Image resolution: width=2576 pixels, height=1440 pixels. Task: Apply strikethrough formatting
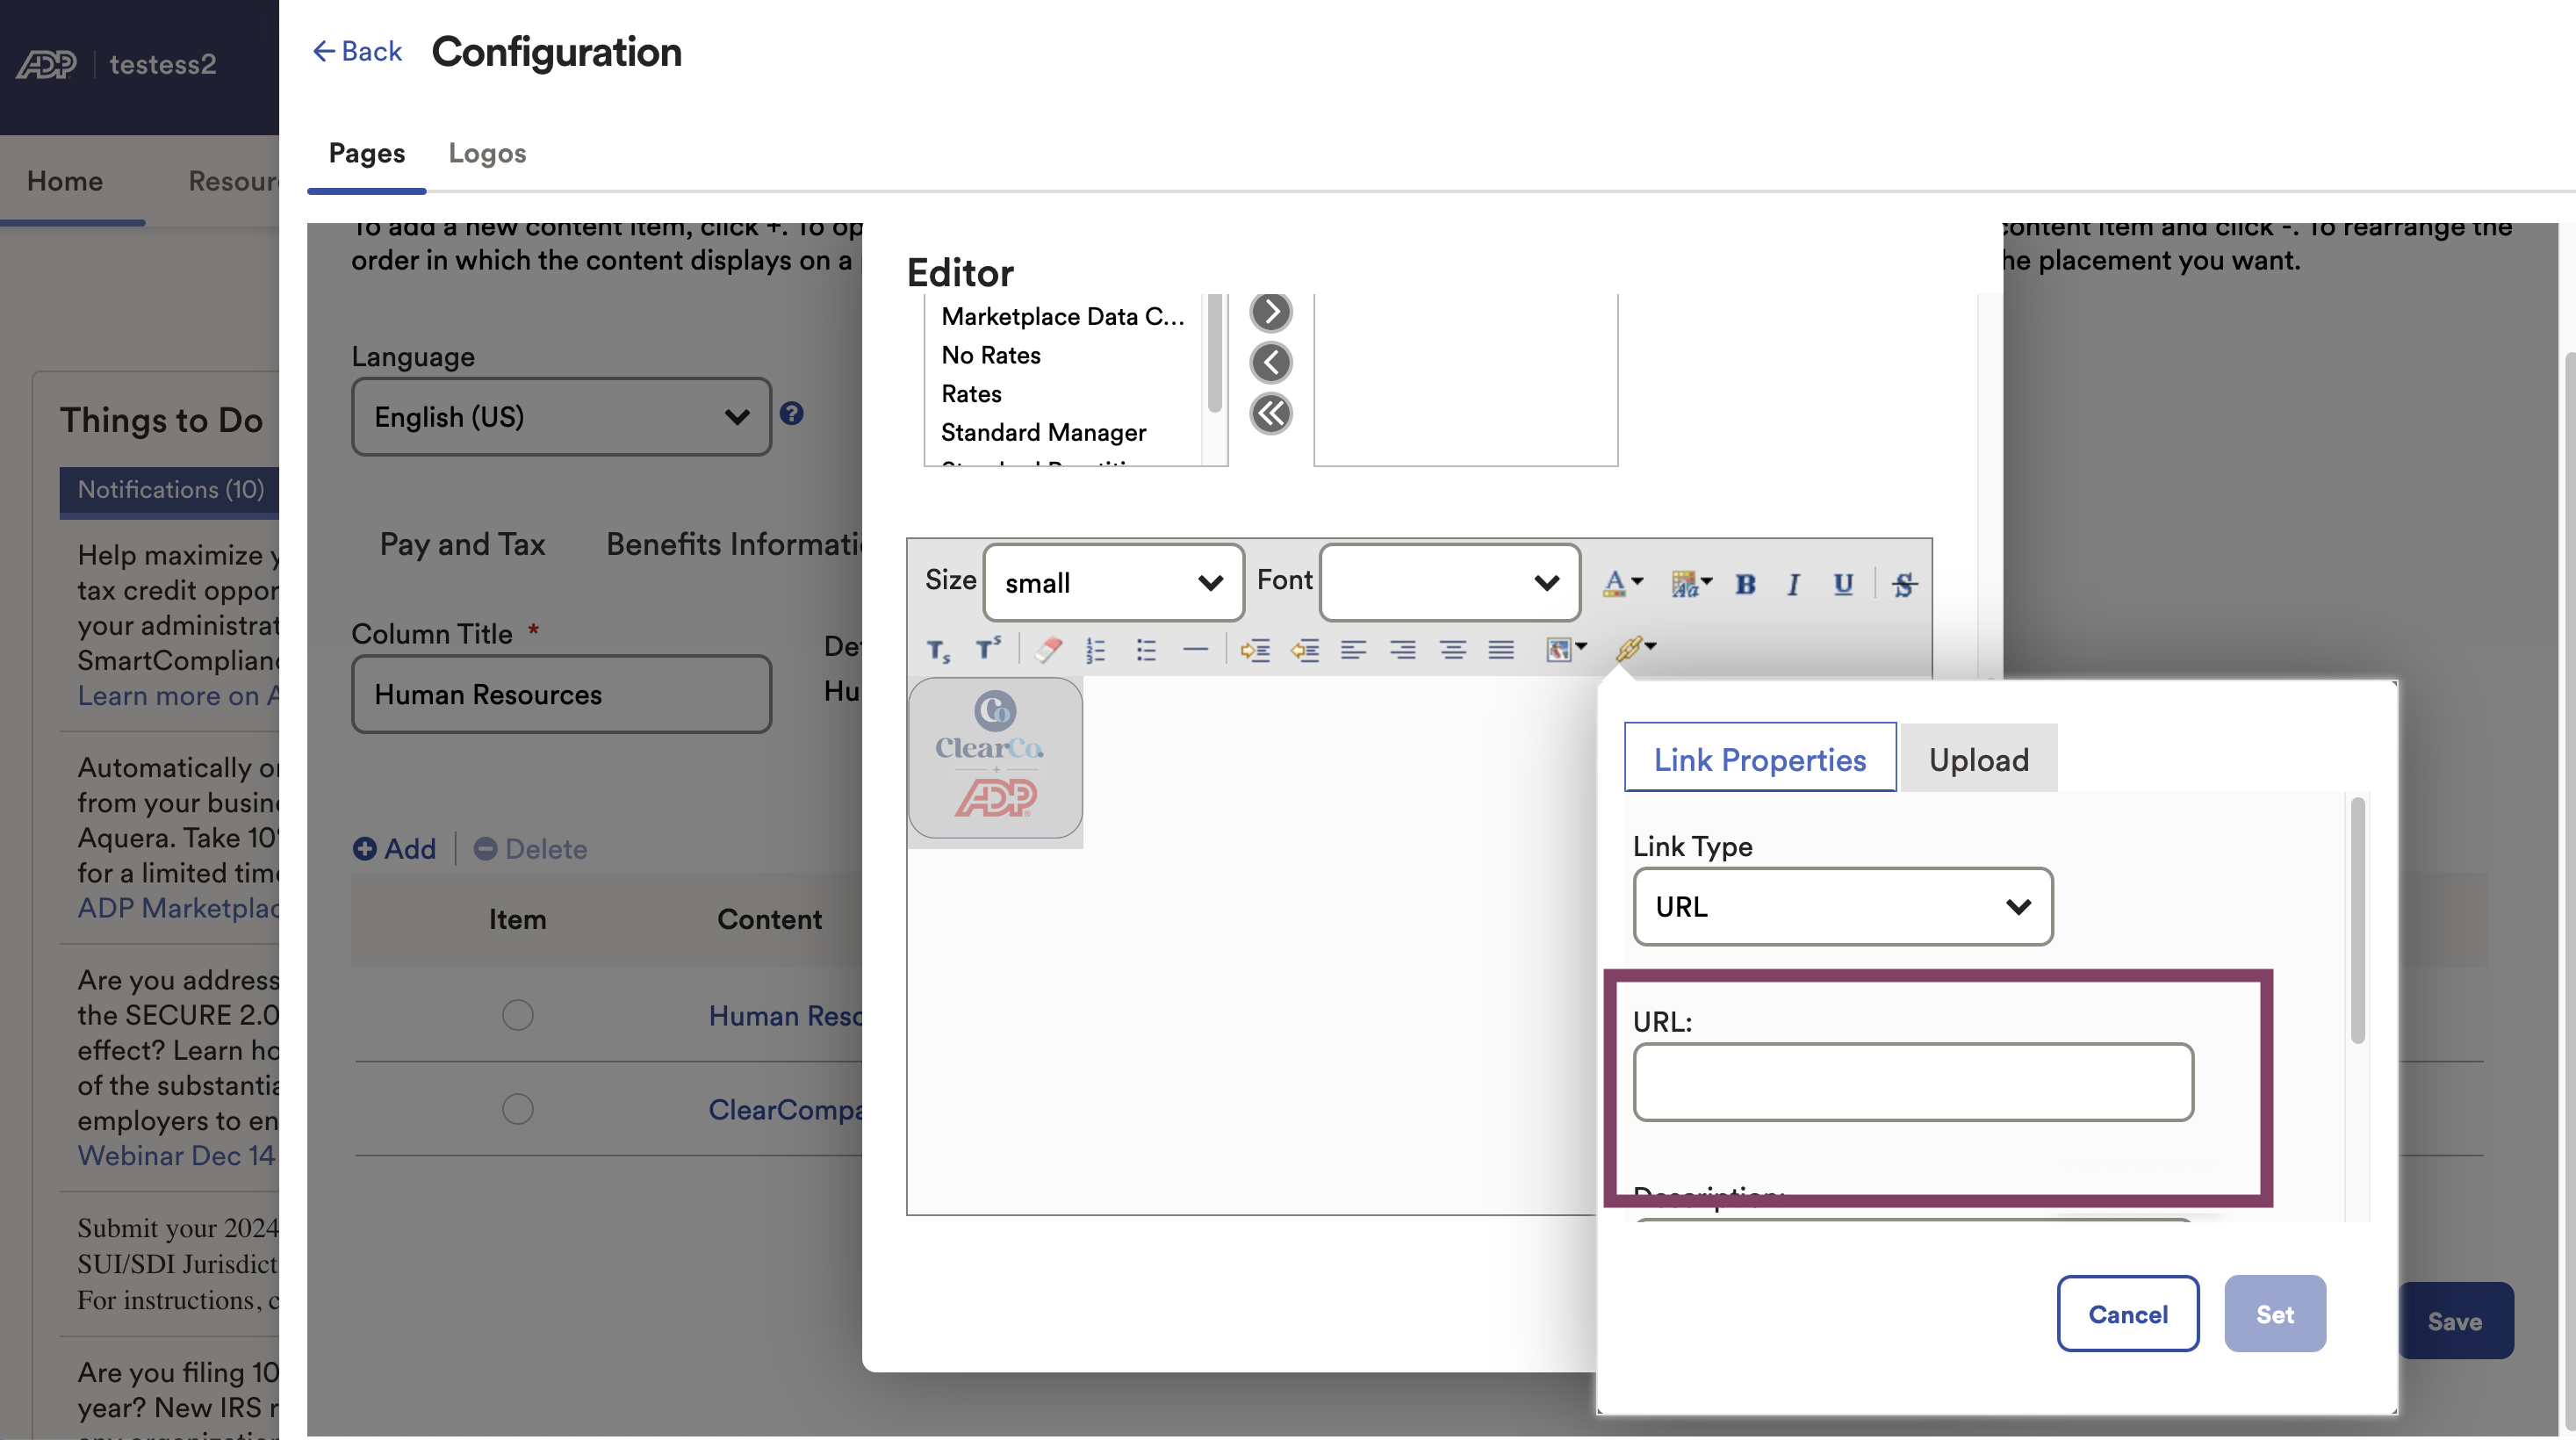pos(1904,584)
